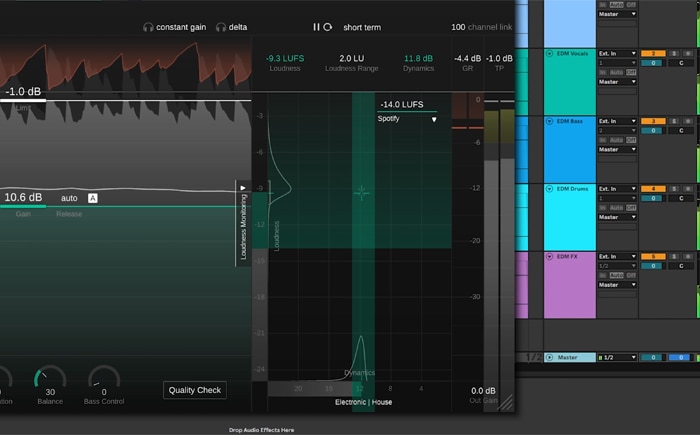Open the Quality Check button
The width and height of the screenshot is (700, 436).
pos(195,390)
